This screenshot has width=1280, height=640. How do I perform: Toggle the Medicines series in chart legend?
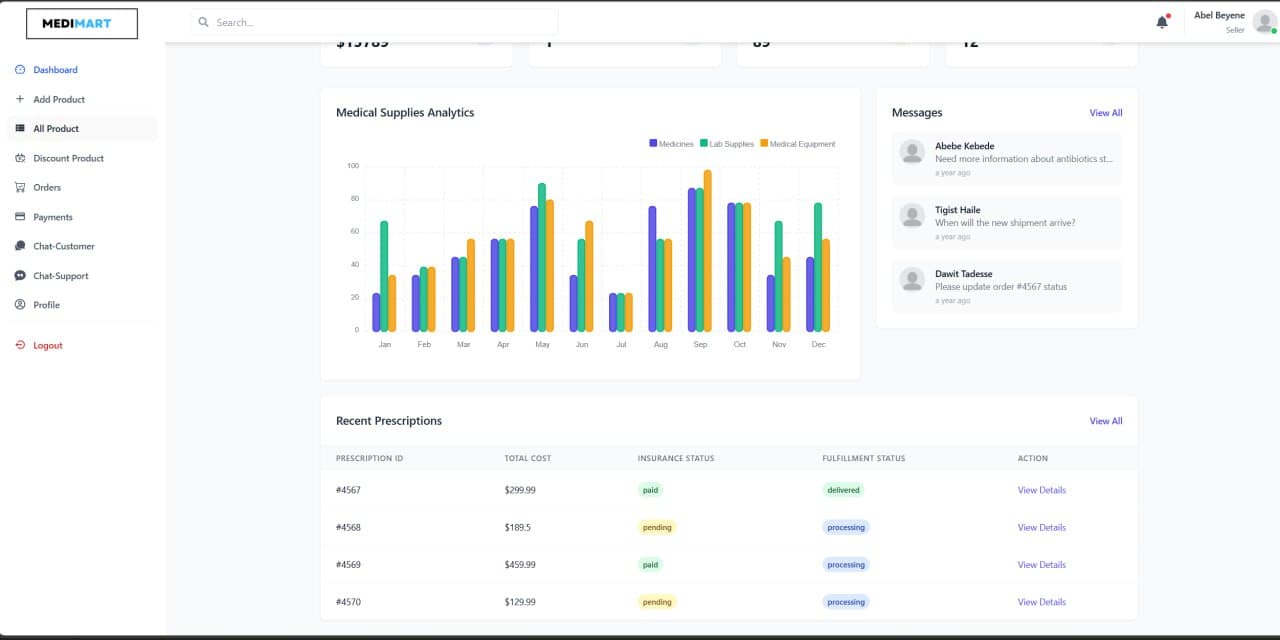(674, 143)
